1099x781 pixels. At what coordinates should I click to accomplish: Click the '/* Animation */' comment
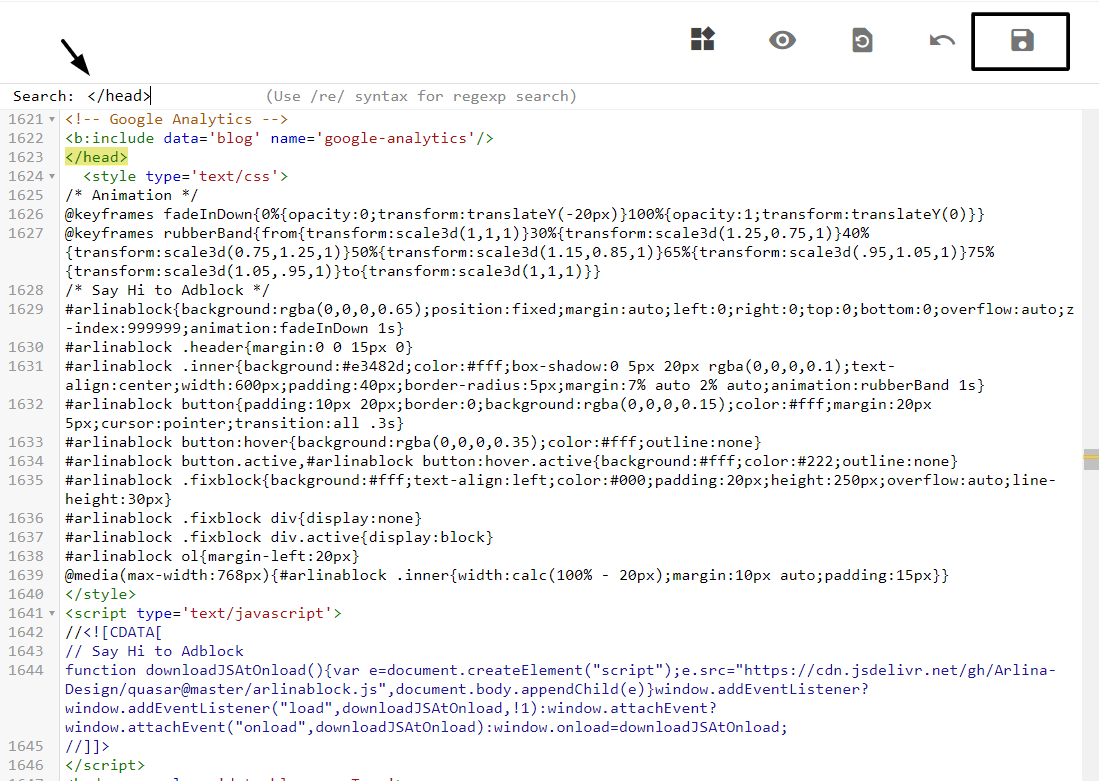(132, 195)
